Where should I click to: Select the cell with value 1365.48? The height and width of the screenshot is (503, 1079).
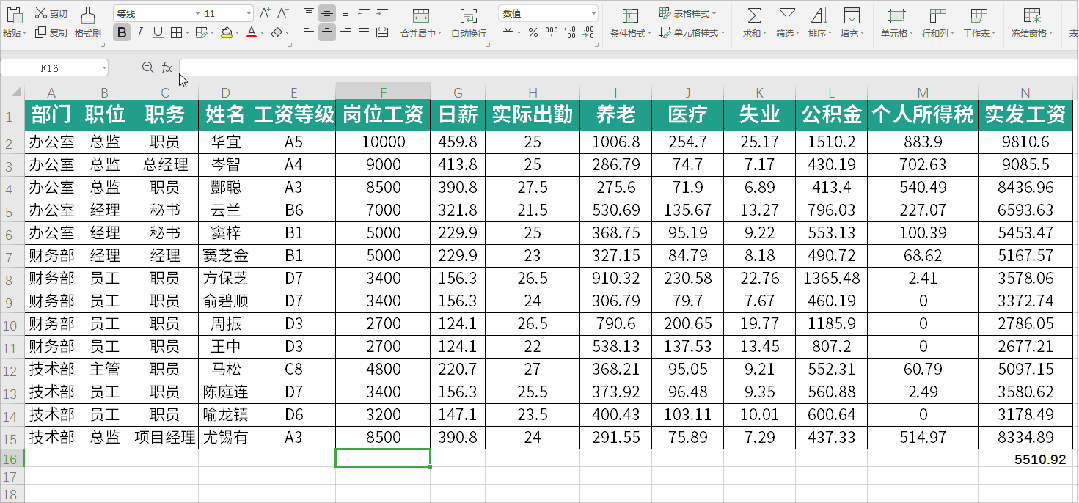831,278
